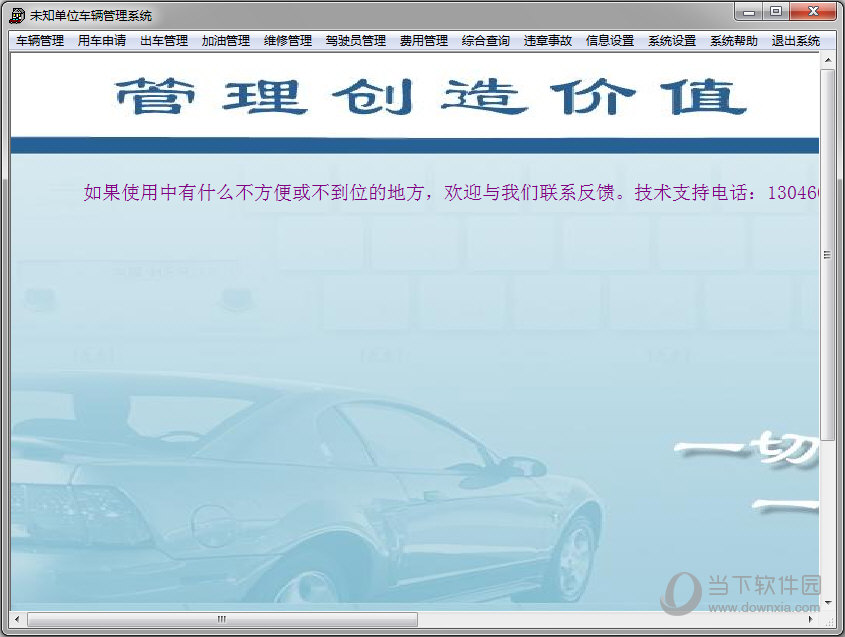Image resolution: width=845 pixels, height=637 pixels.
Task: Open the 用车申请 menu
Action: tap(102, 41)
